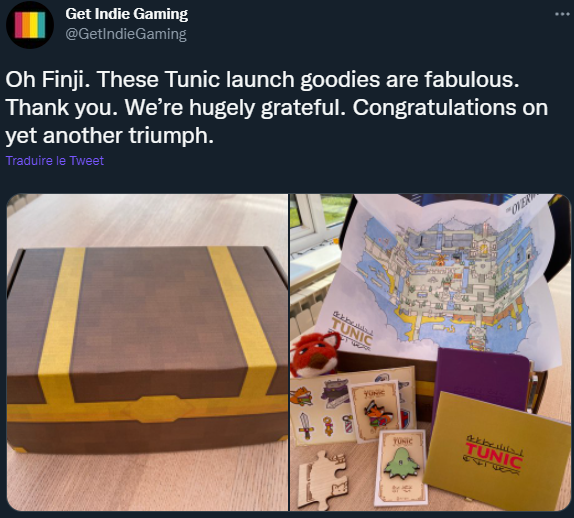Image resolution: width=574 pixels, height=518 pixels.
Task: Click the fox plush in right photo
Action: (314, 355)
